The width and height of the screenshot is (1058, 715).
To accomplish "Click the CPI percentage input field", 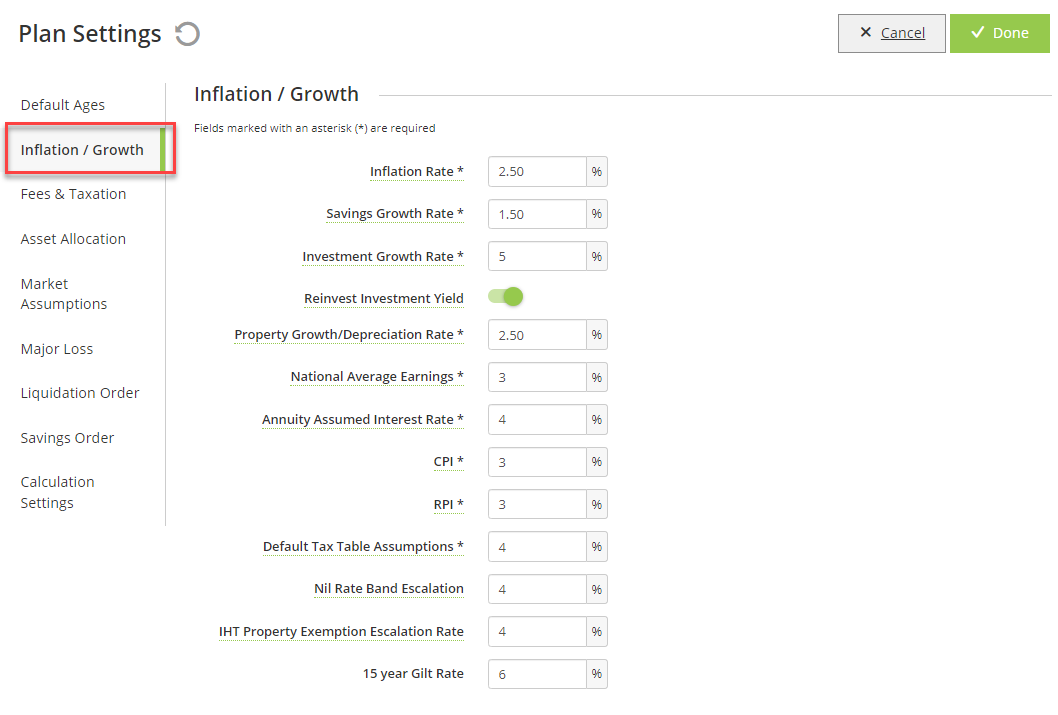I will coord(537,462).
